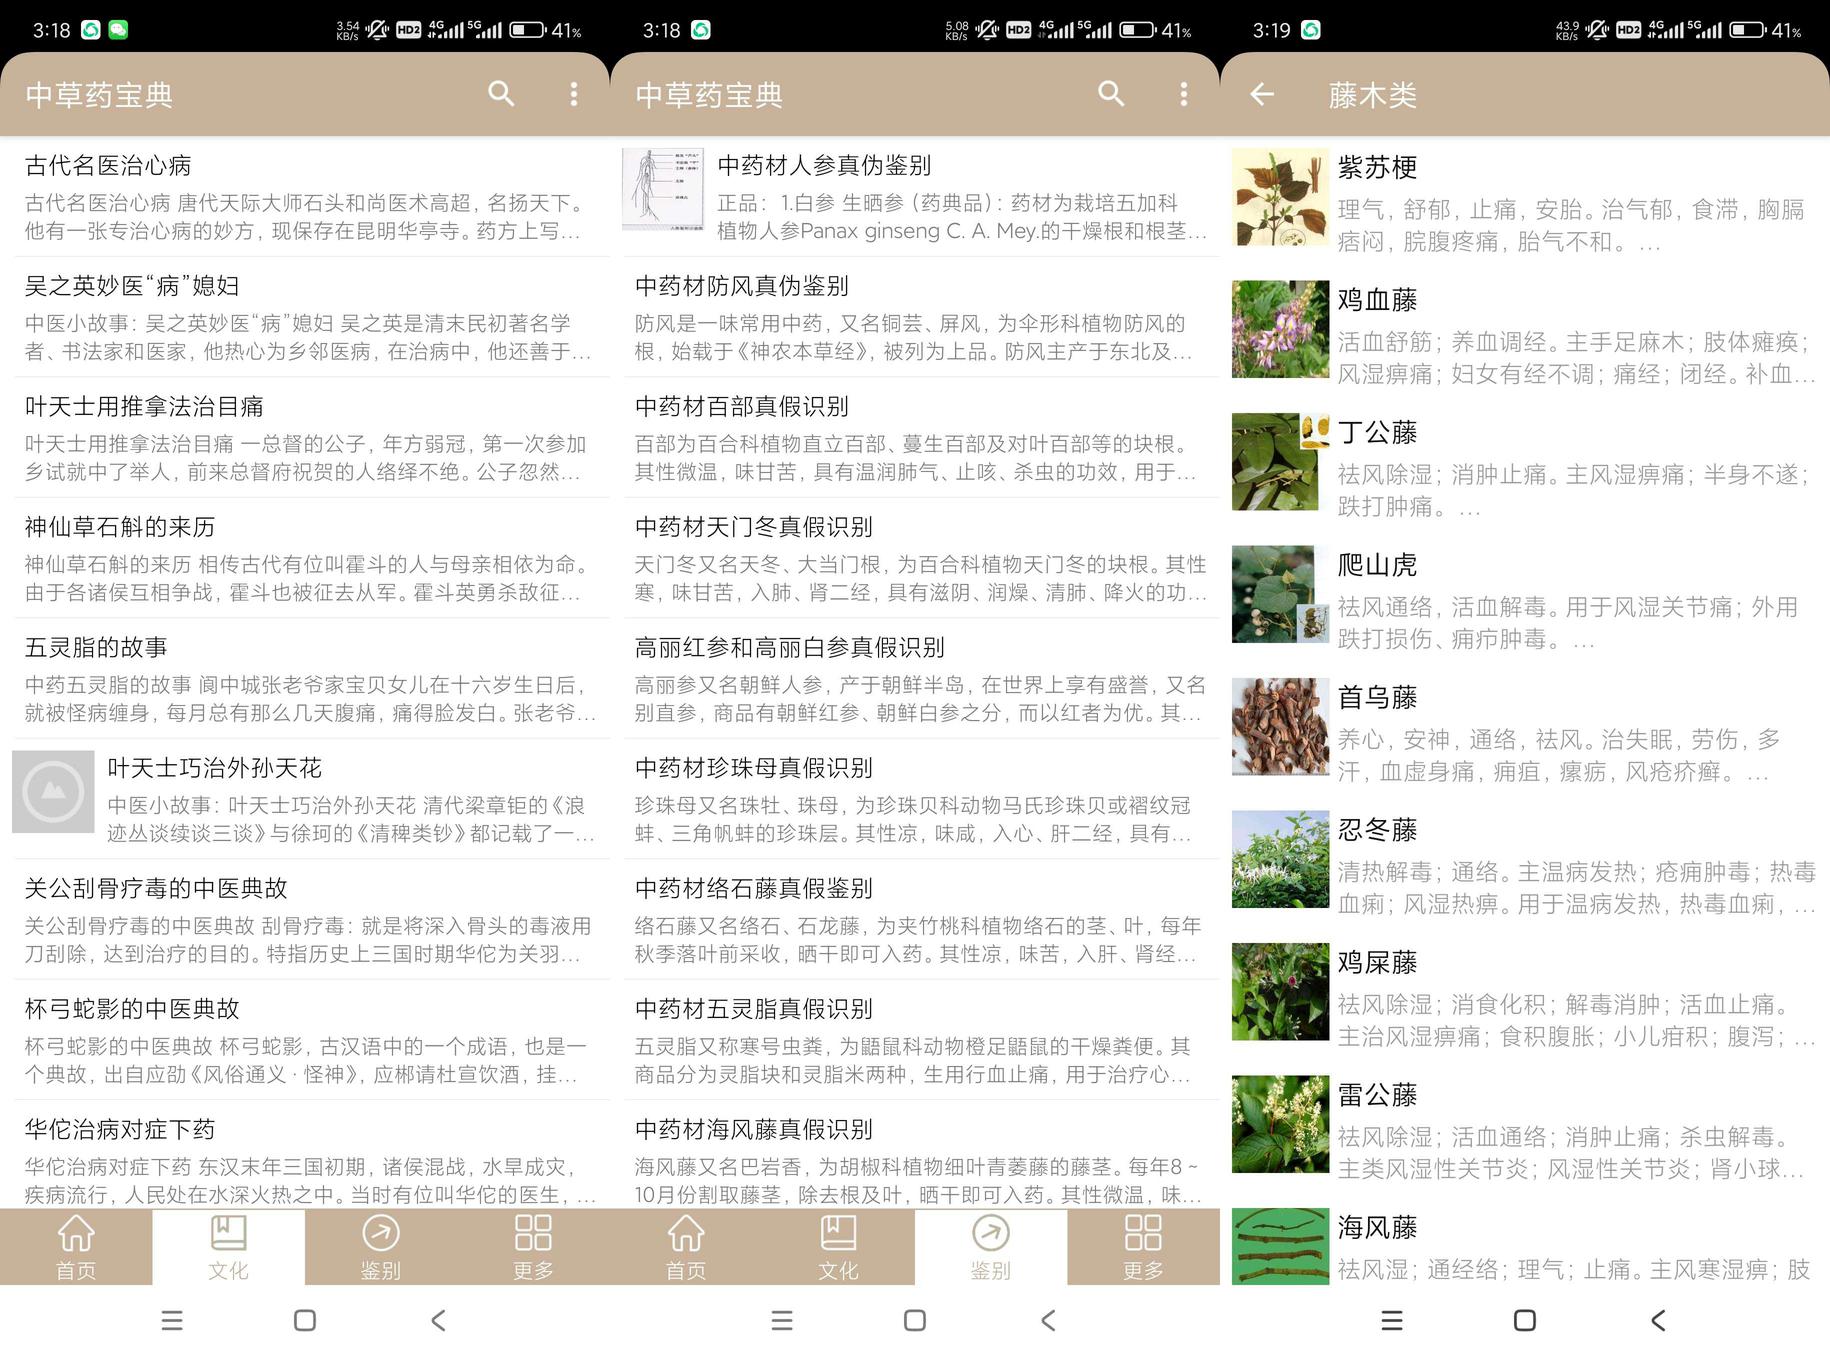
Task: Switch to the 鉴别 tab in the left screen
Action: 380,1247
